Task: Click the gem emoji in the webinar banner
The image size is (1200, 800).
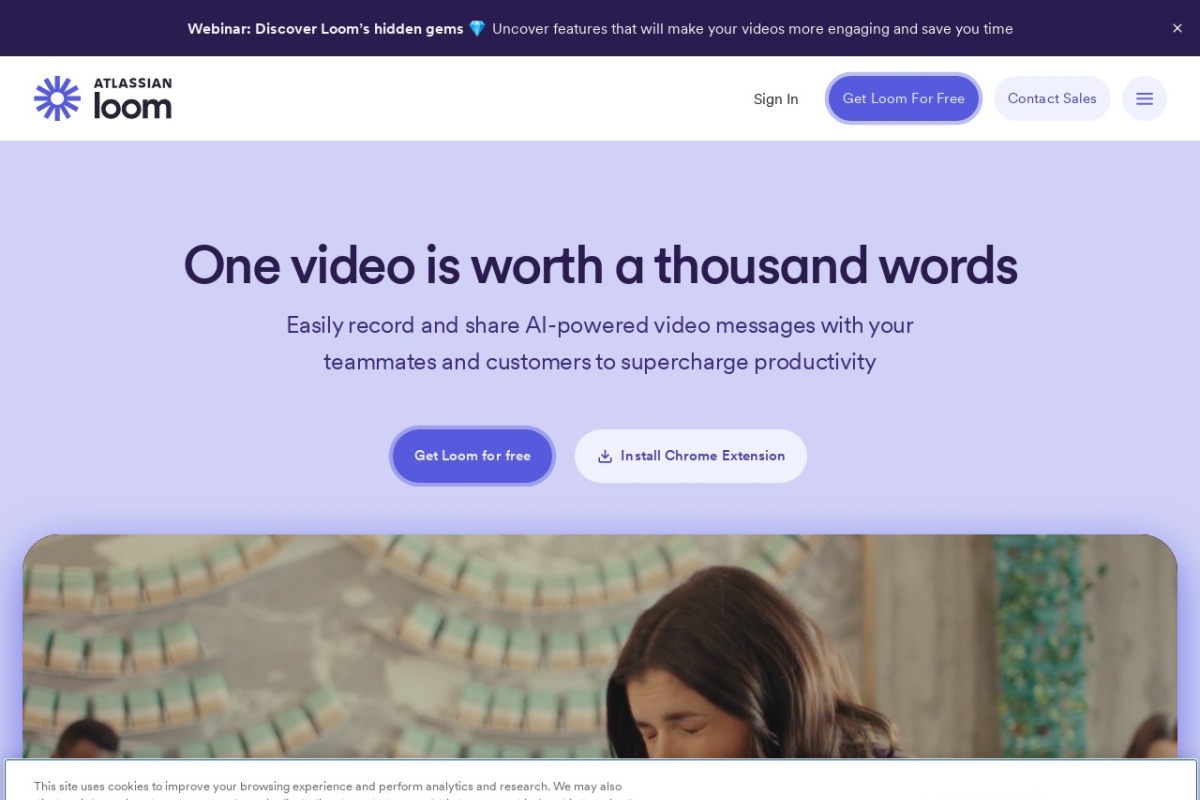Action: 477,29
